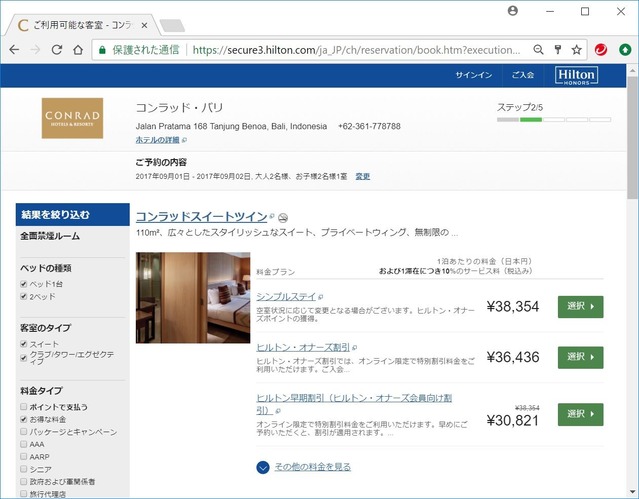Check the AARP rate filter
This screenshot has width=639, height=499.
coord(24,457)
